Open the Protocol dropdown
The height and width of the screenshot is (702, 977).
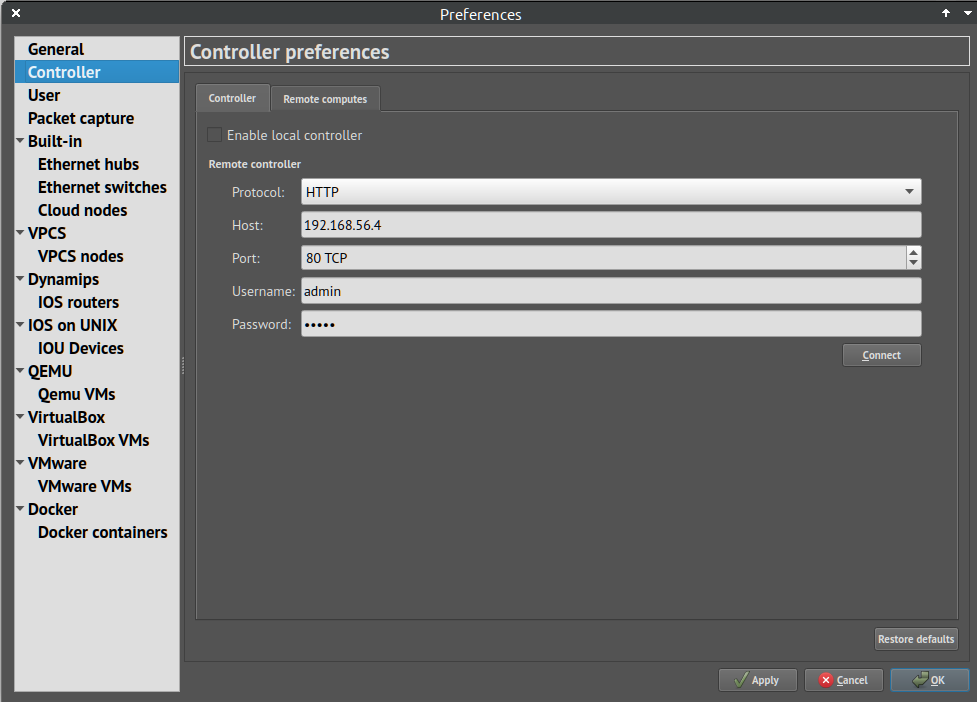pyautogui.click(x=611, y=192)
